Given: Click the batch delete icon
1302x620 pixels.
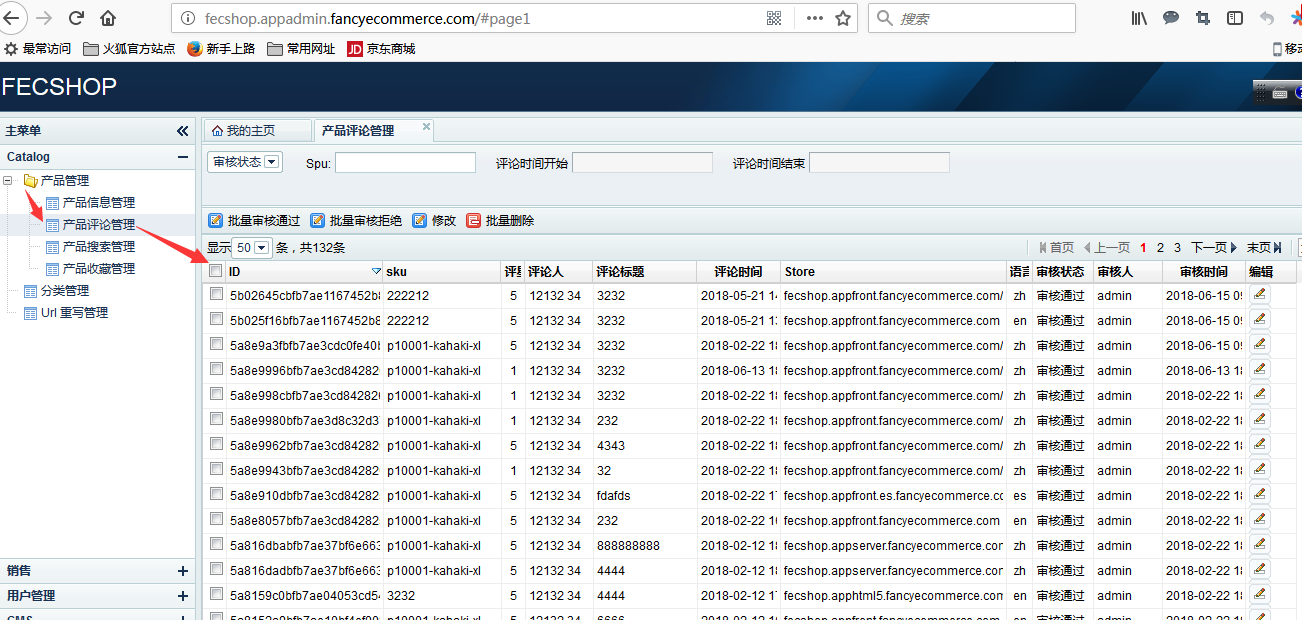Looking at the screenshot, I should pos(473,221).
